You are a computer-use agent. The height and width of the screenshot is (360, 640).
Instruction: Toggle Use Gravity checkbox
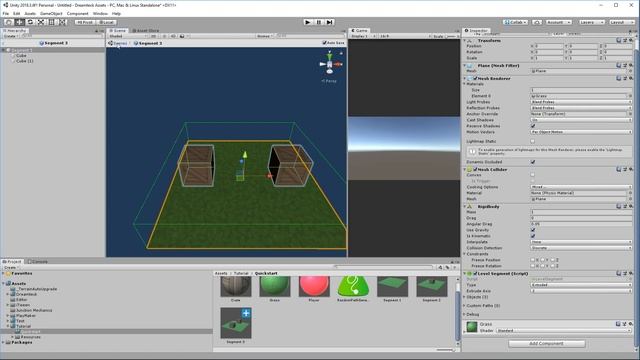pos(533,230)
